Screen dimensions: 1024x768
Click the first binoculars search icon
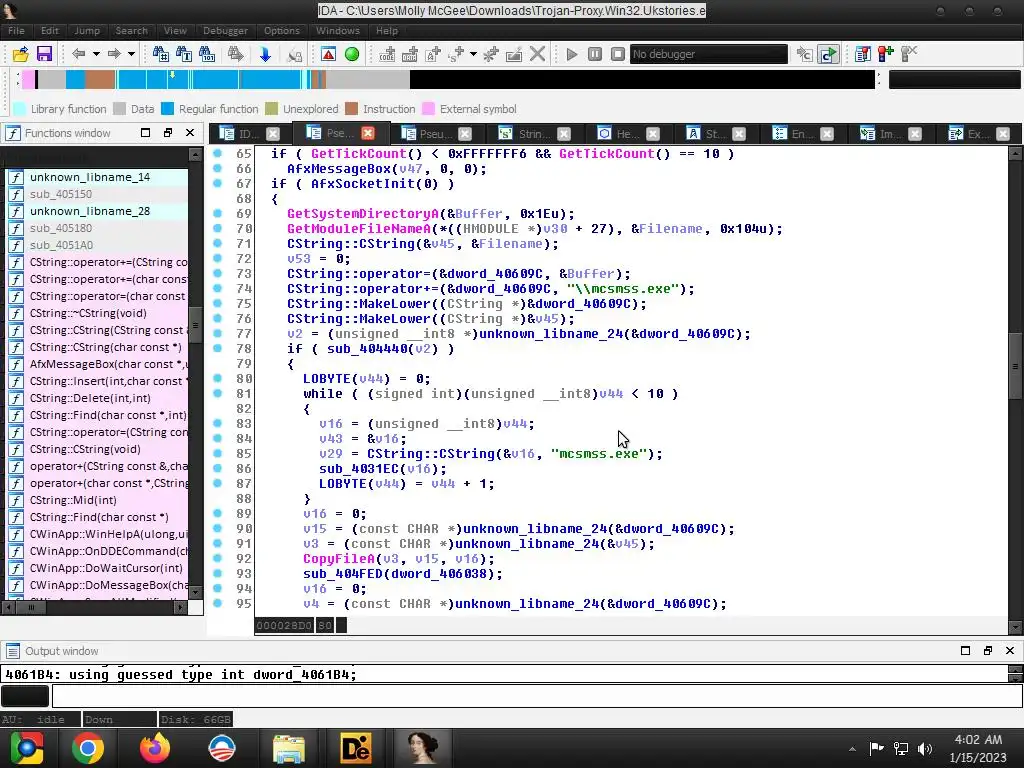click(160, 54)
